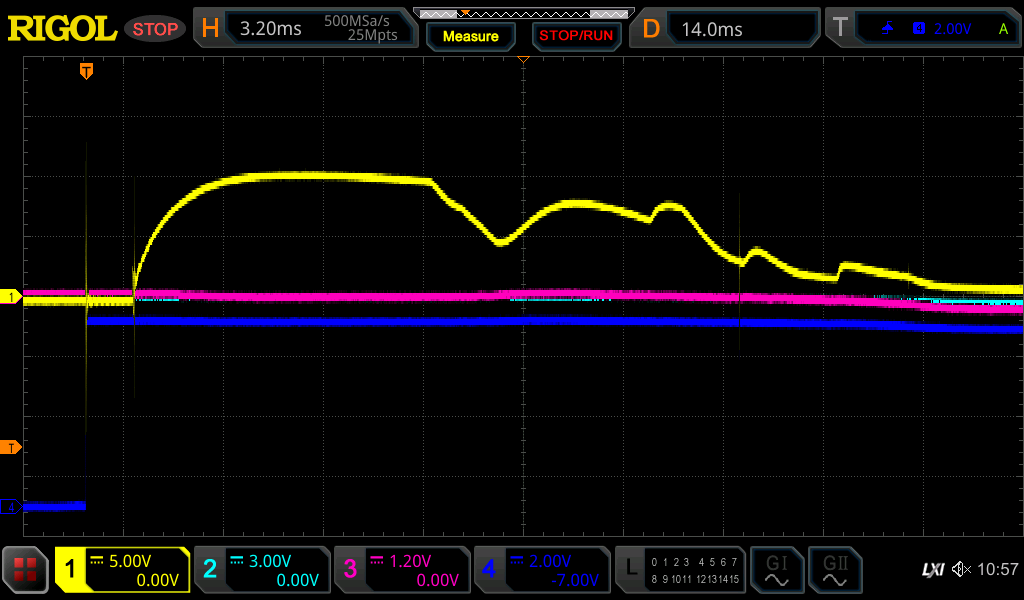This screenshot has width=1024, height=600.
Task: Click the LXI network status icon
Action: click(x=932, y=570)
